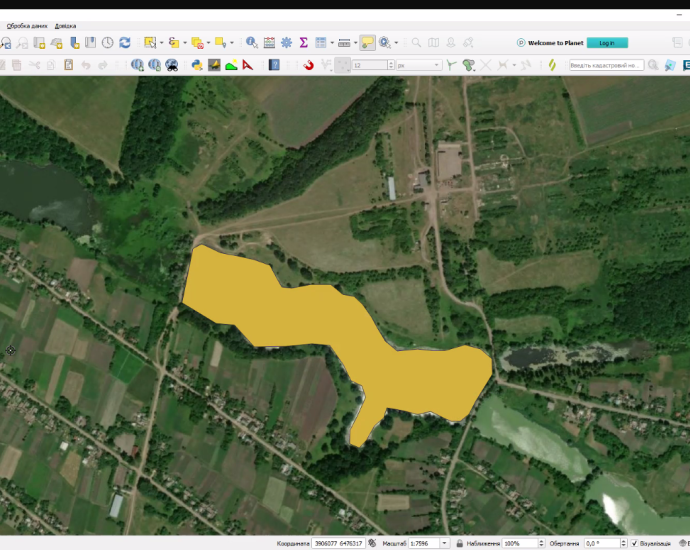Open the Обробка даних menu
This screenshot has width=690, height=550.
tap(26, 25)
